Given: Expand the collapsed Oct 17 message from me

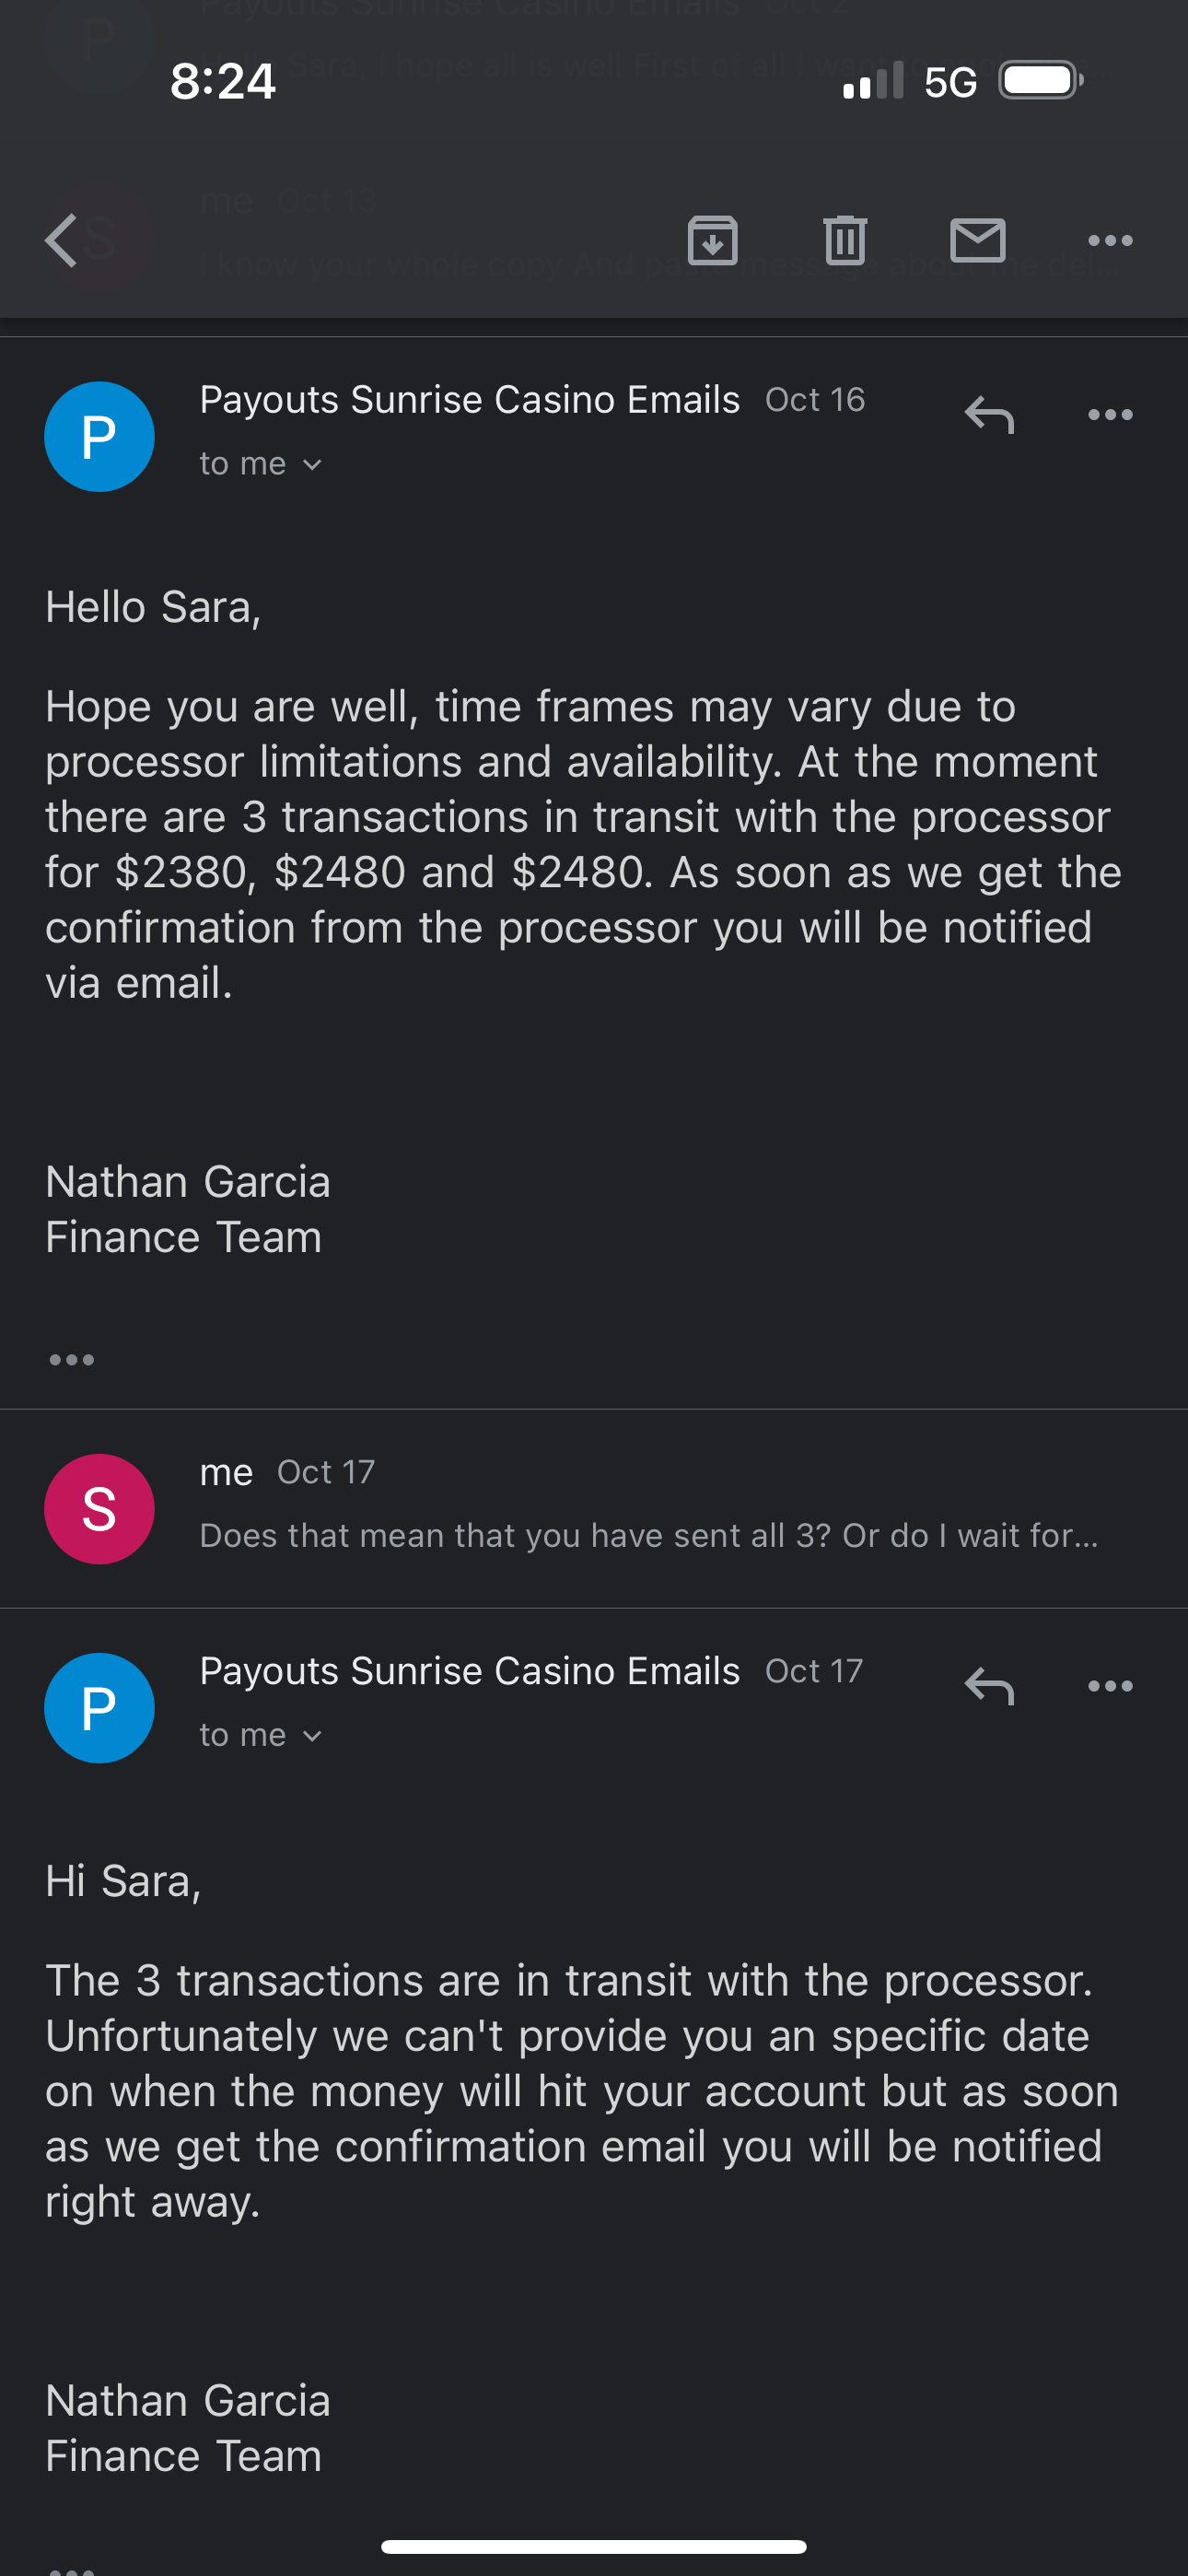Looking at the screenshot, I should [x=648, y=1508].
